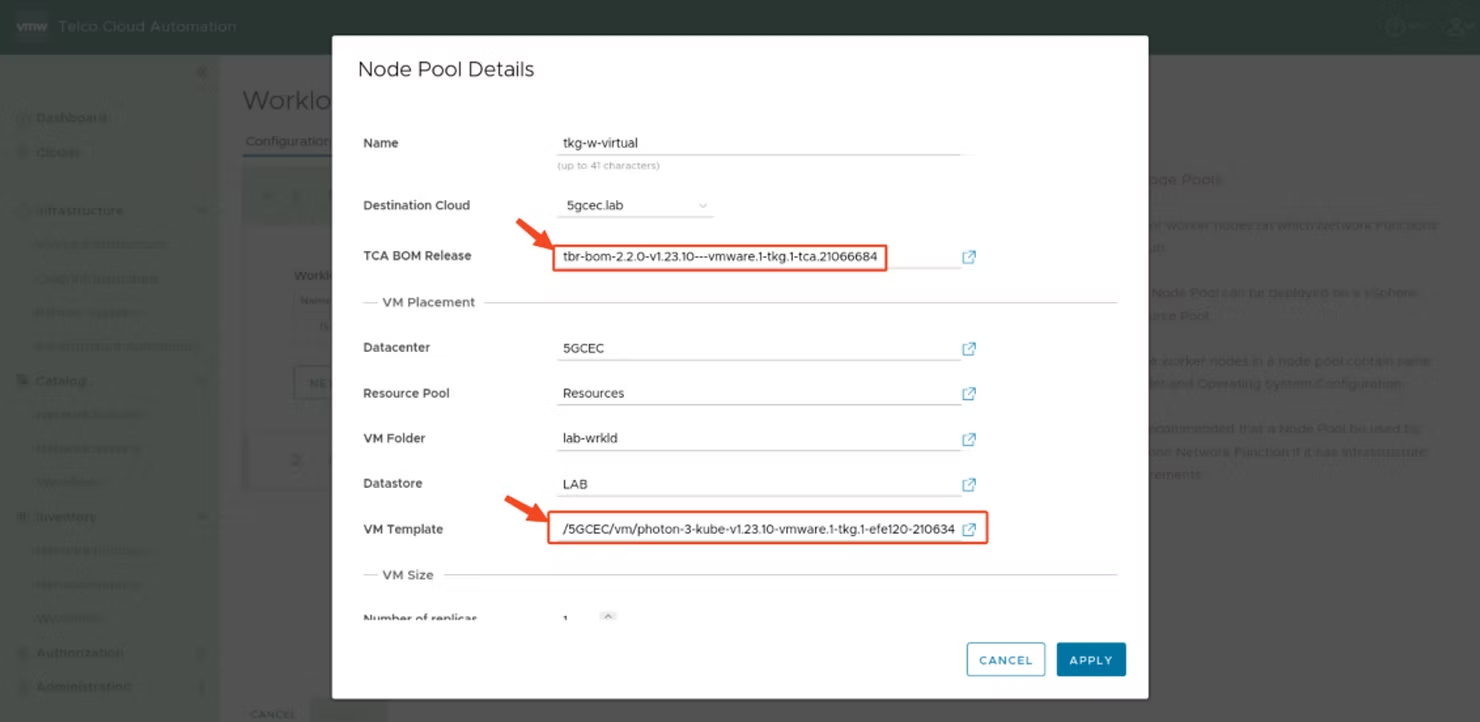Increase Number of replicas with the stepper
The height and width of the screenshot is (722, 1480).
coord(607,616)
